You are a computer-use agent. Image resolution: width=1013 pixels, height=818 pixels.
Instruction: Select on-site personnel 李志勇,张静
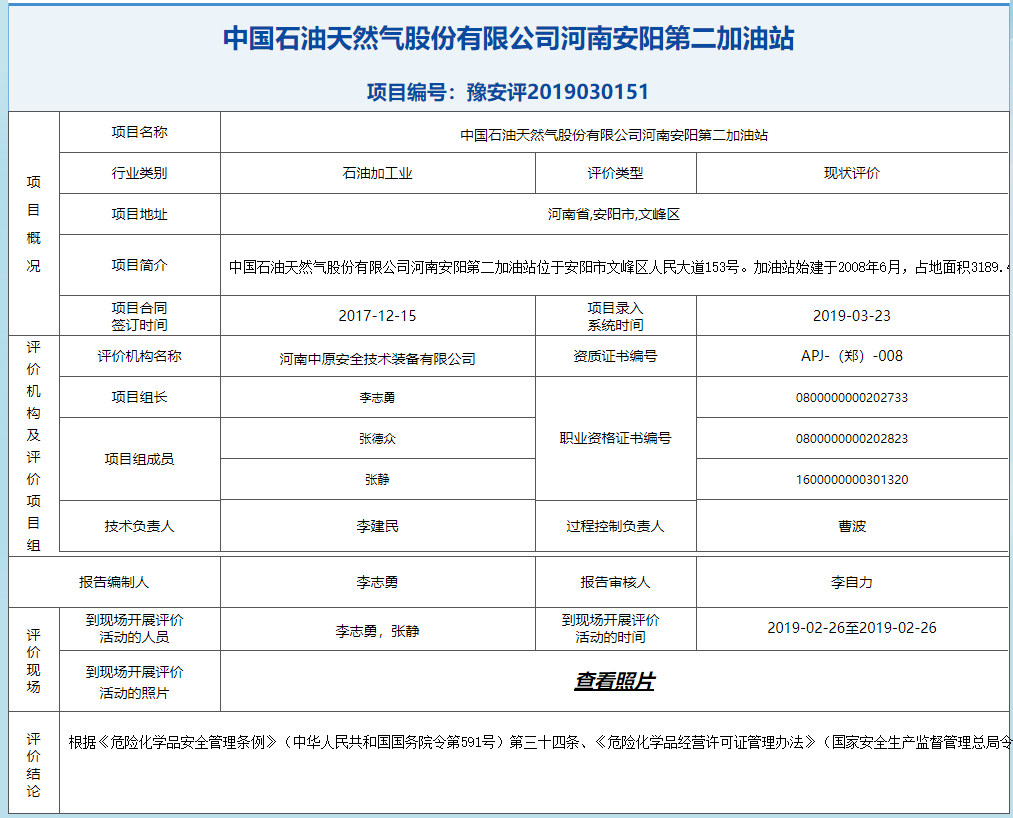(x=377, y=631)
